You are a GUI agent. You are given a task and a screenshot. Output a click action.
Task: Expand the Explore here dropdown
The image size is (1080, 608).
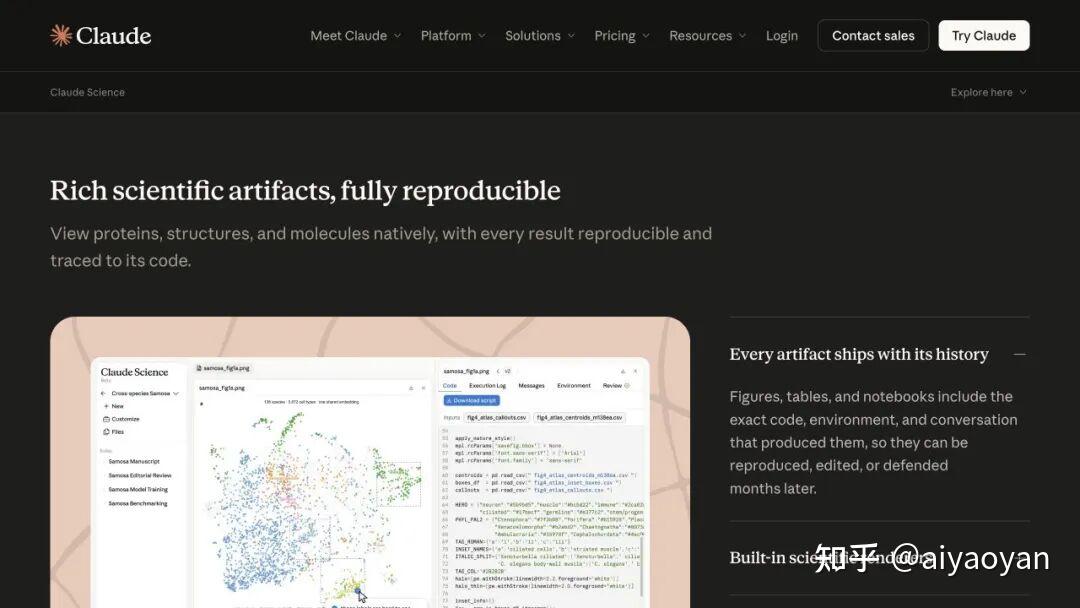coord(988,92)
